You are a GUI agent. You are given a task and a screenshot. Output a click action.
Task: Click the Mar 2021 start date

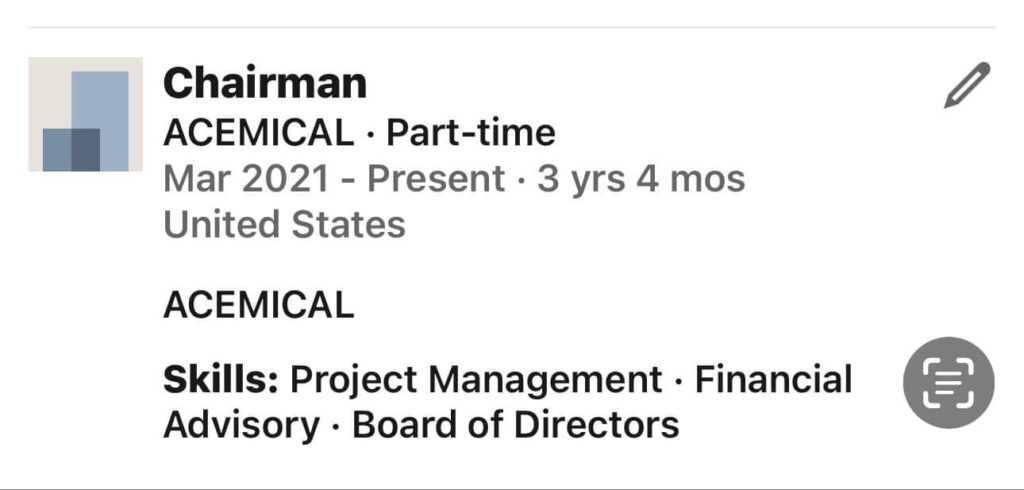(x=246, y=179)
